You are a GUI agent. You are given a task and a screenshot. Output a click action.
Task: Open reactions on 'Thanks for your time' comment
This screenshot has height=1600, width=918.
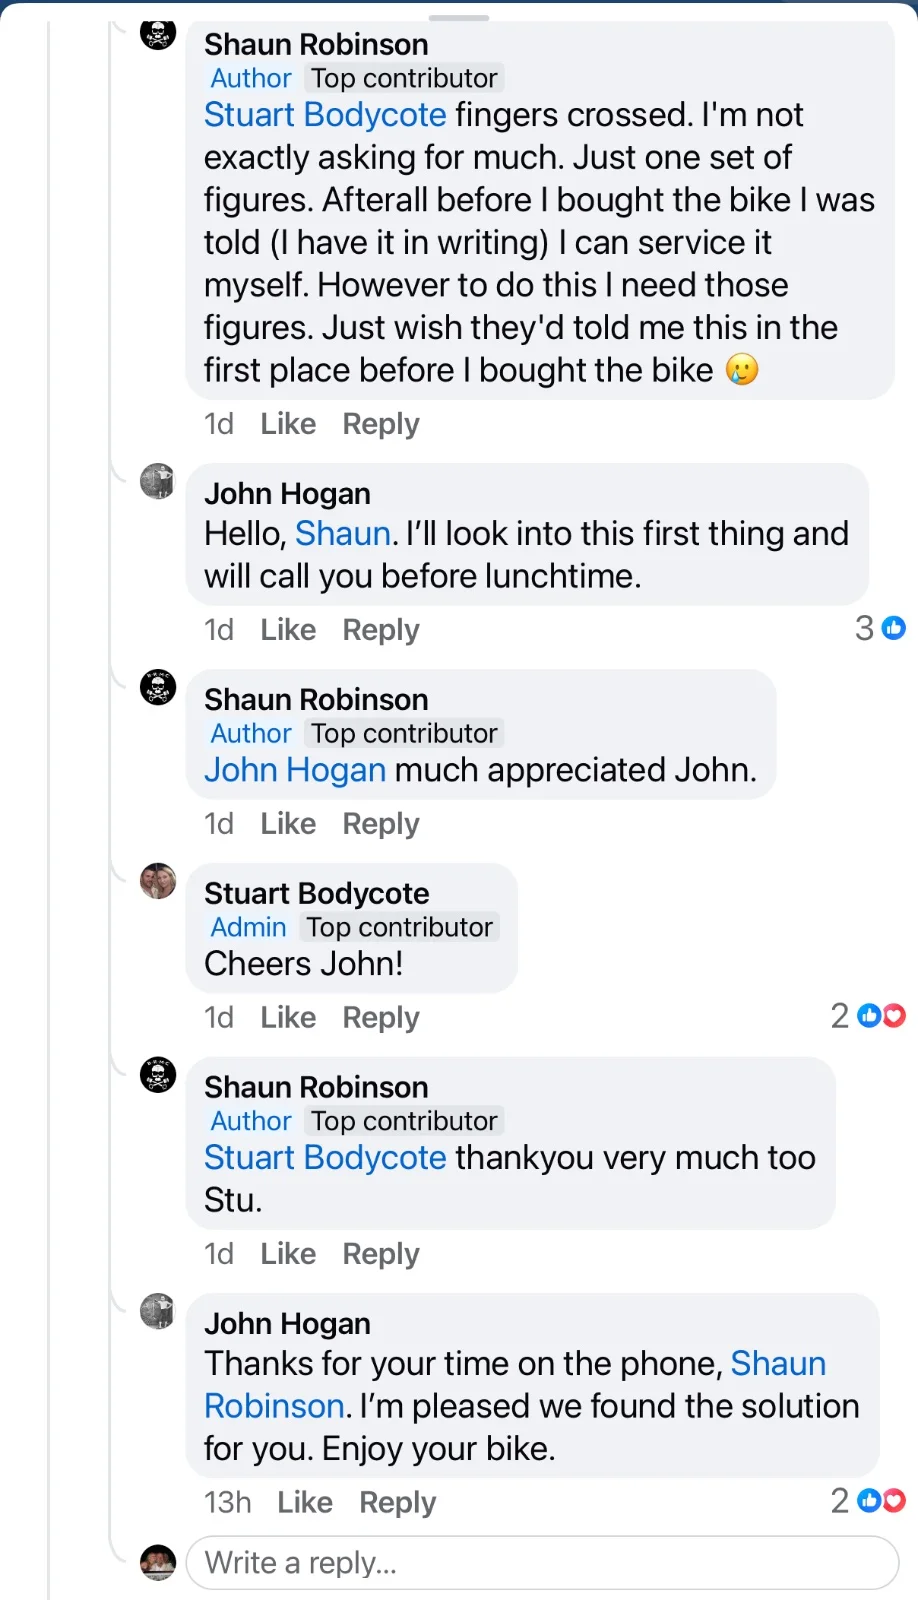881,1500
